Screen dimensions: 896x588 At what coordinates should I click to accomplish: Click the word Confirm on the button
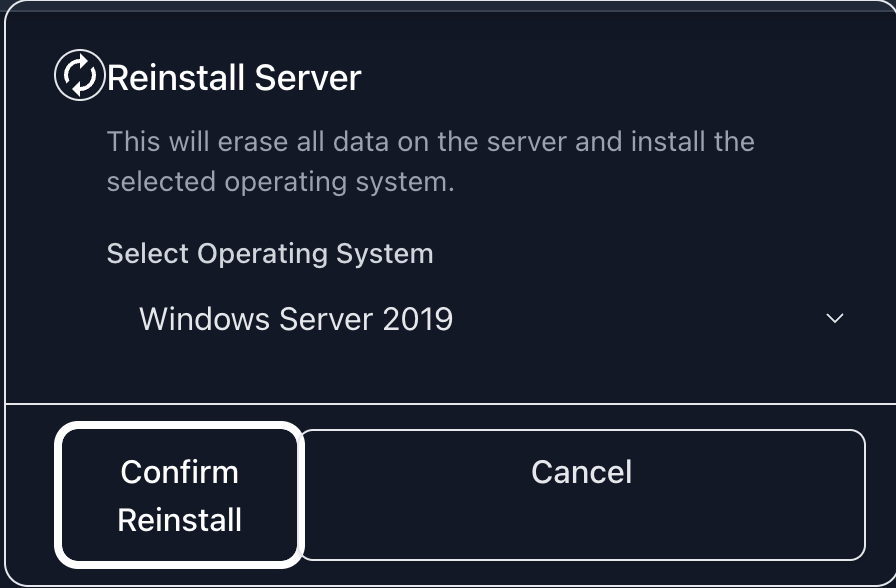coord(180,472)
